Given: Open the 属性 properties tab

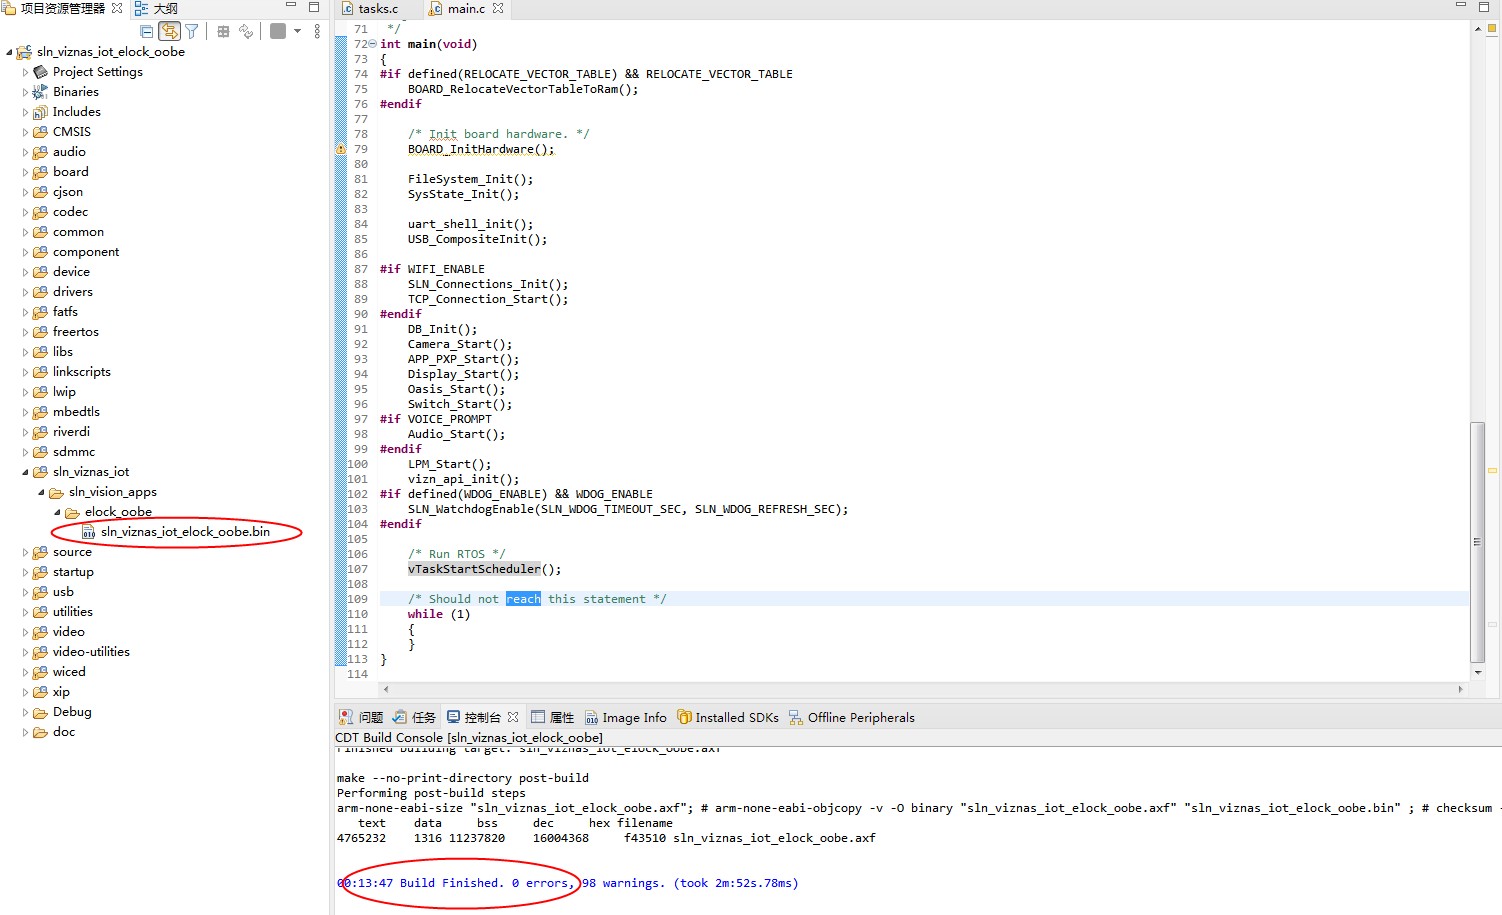Looking at the screenshot, I should click(x=552, y=717).
